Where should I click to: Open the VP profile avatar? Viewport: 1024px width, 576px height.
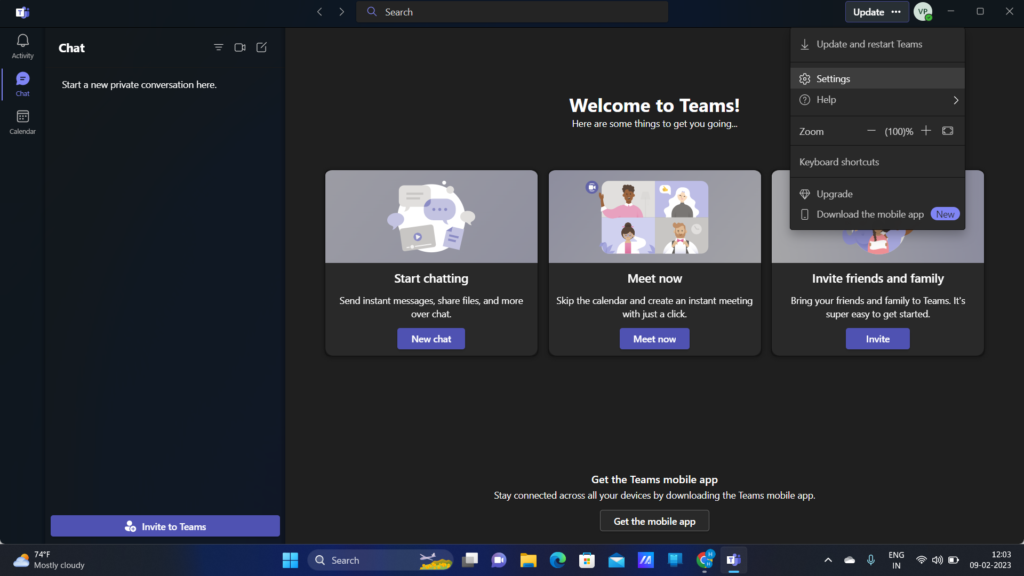tap(923, 12)
